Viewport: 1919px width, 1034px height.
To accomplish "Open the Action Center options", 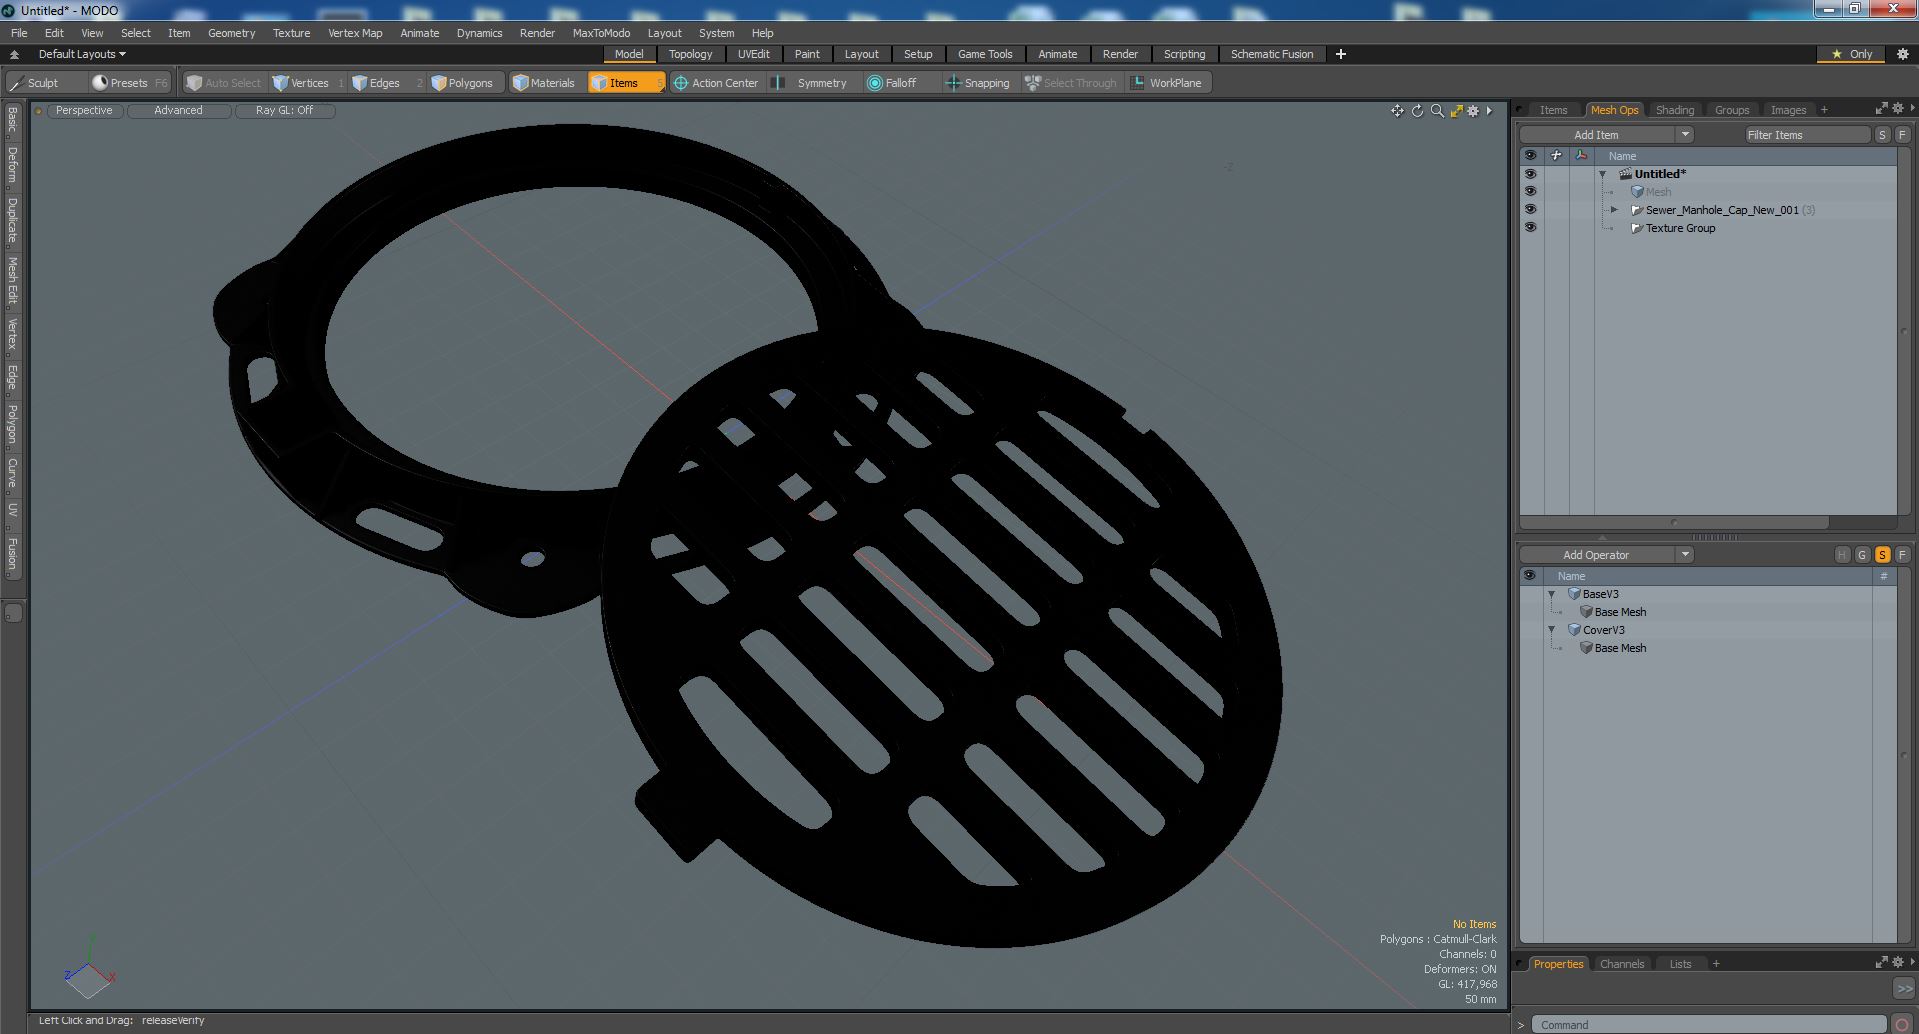I will [x=716, y=83].
